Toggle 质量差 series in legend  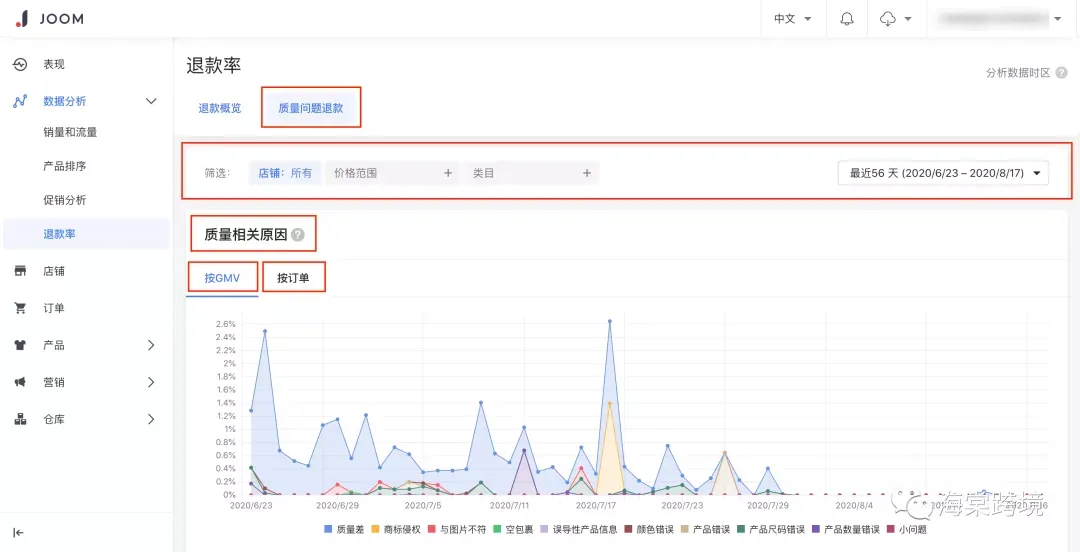(344, 530)
